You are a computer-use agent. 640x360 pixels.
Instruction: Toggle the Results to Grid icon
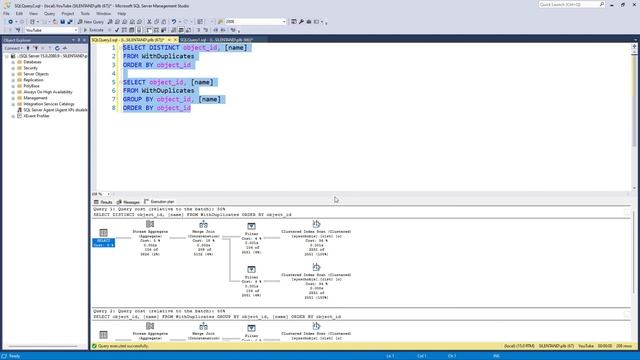pos(181,30)
